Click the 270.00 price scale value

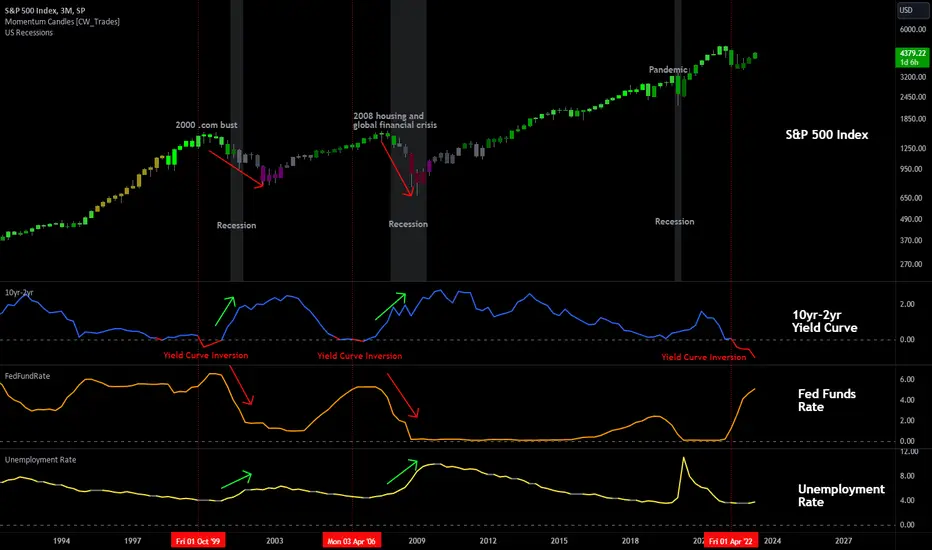click(x=913, y=264)
